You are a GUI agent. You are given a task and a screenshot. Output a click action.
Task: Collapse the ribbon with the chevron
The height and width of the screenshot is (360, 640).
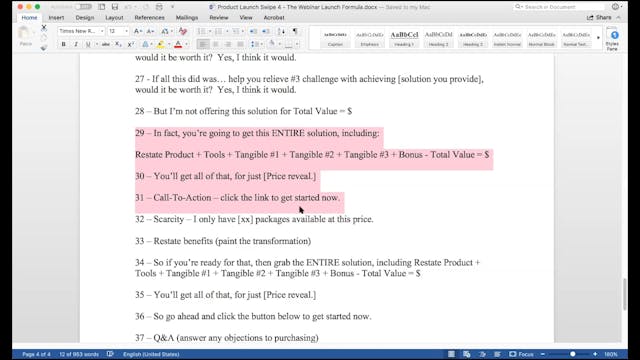point(619,18)
